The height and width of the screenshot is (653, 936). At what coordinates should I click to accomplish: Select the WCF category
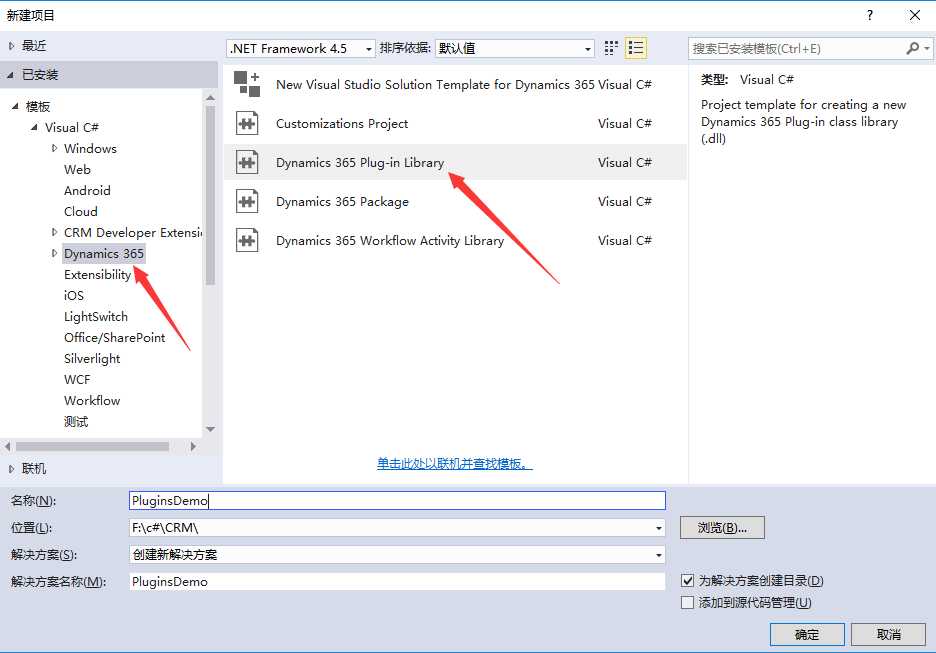point(77,380)
